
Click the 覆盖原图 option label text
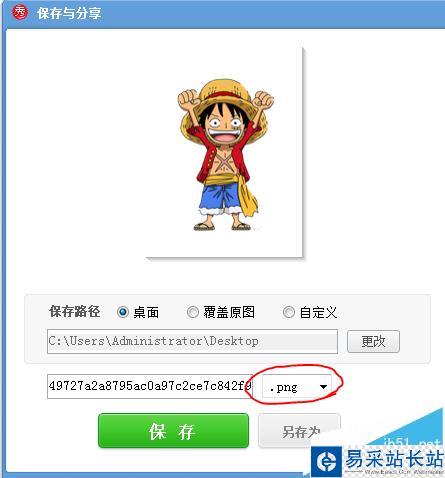click(x=229, y=312)
